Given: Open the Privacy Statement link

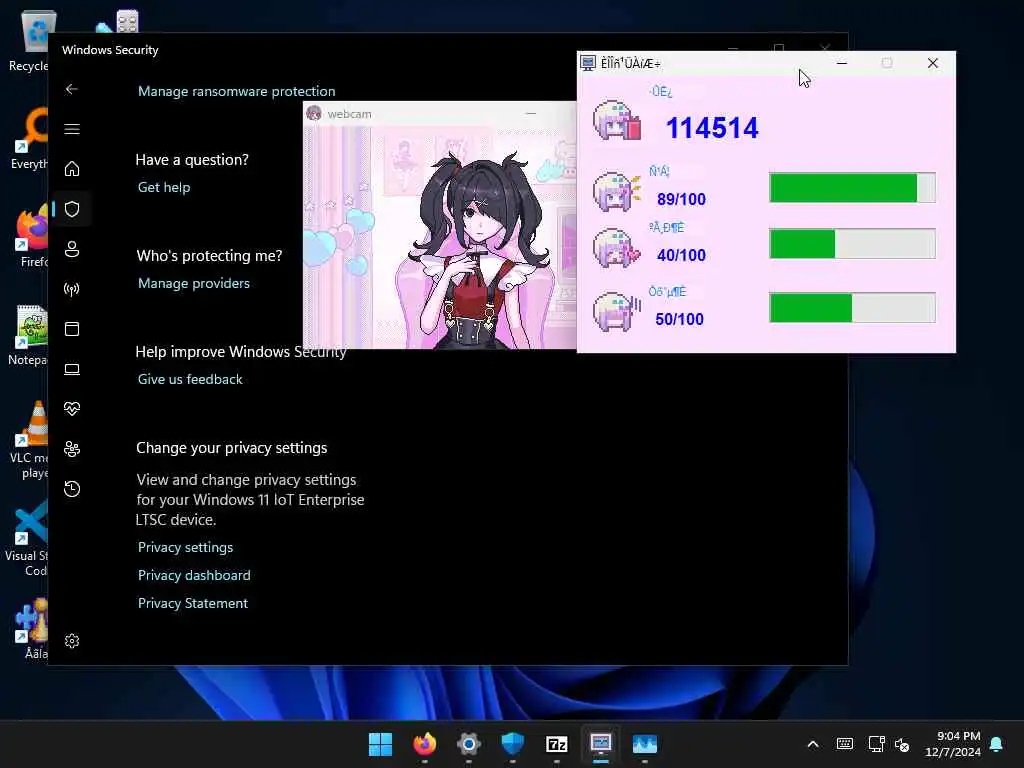Looking at the screenshot, I should click(193, 603).
